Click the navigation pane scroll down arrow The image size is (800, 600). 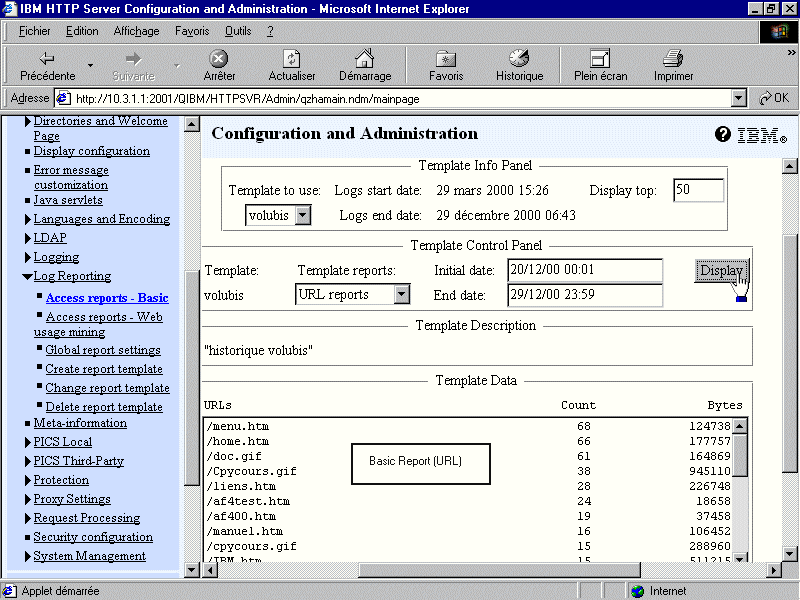coord(191,569)
